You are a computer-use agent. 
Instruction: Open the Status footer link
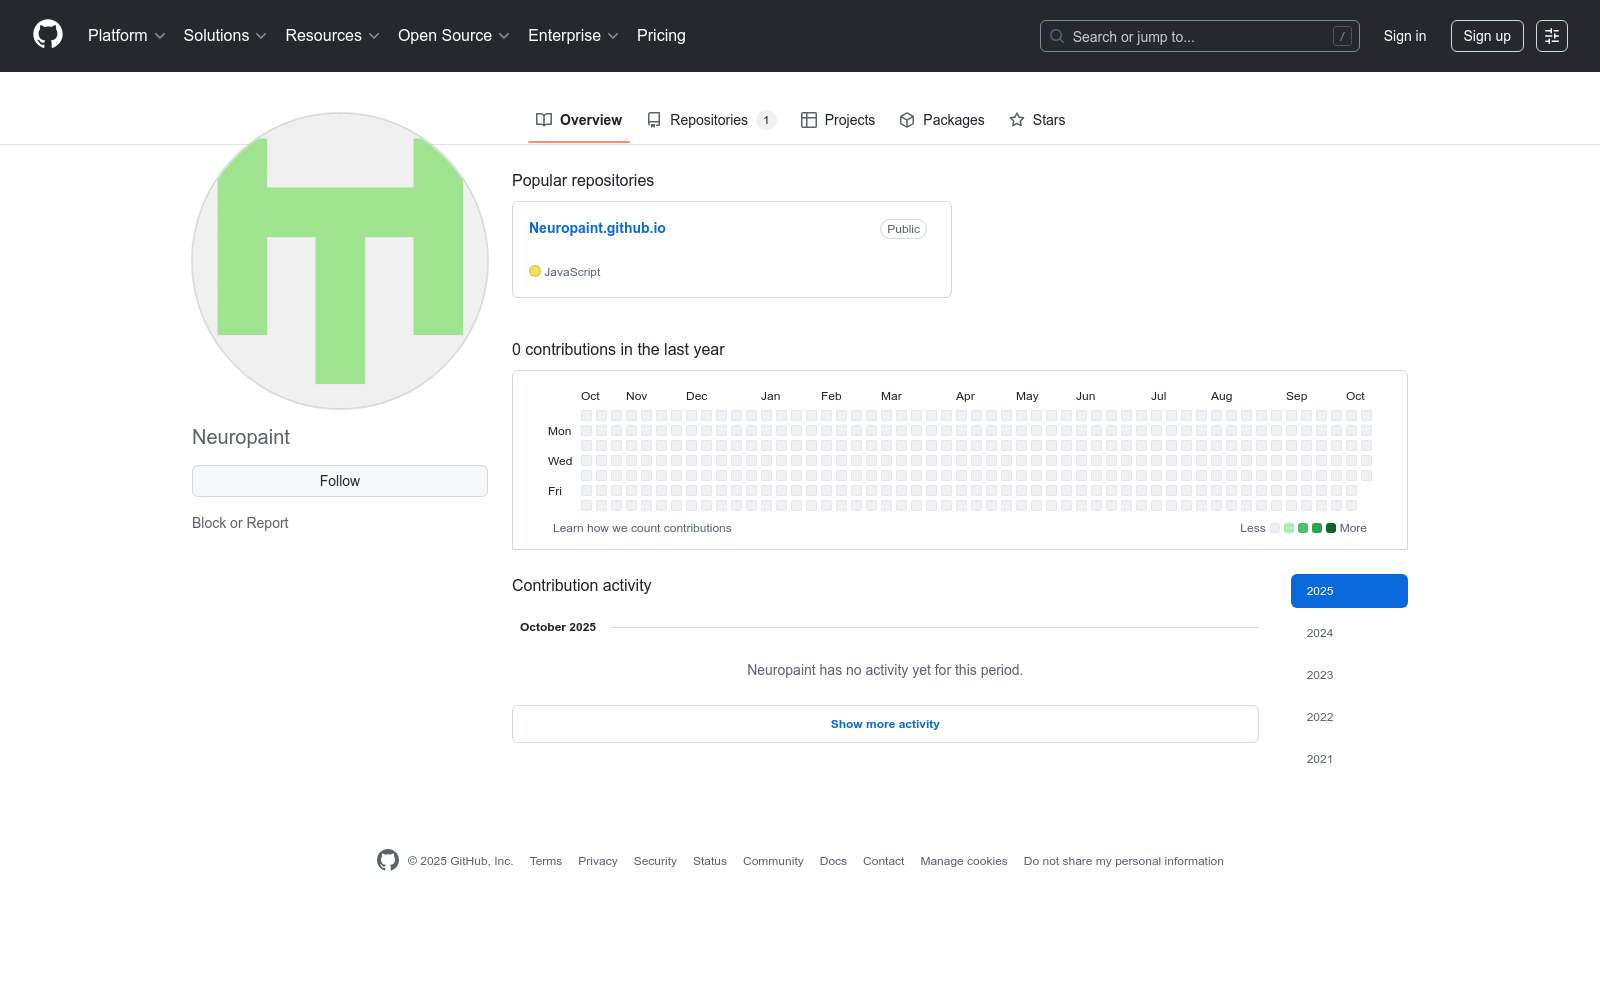pos(710,861)
